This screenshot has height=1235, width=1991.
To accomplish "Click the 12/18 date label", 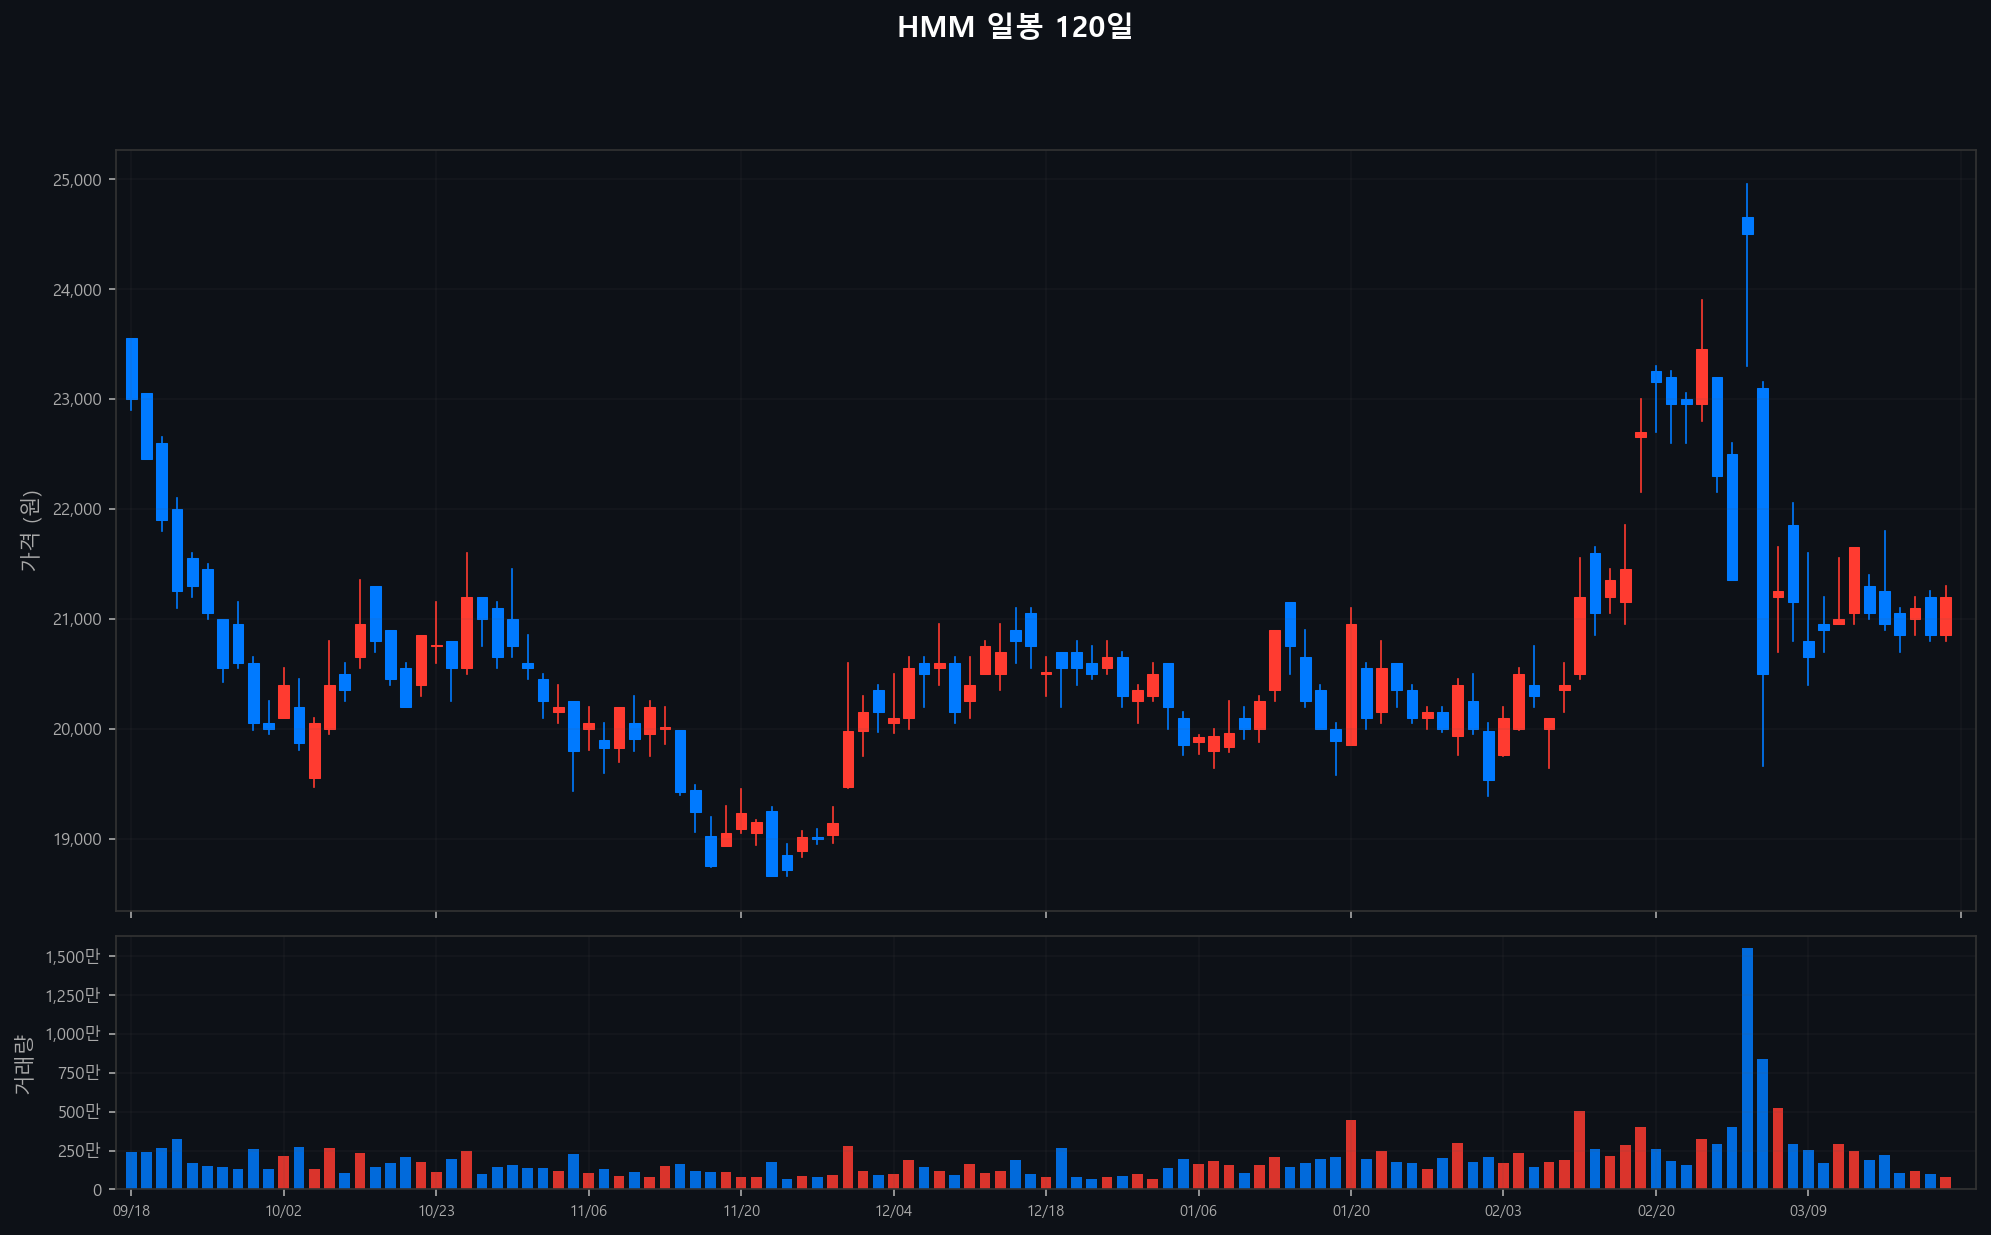I will point(1046,1211).
